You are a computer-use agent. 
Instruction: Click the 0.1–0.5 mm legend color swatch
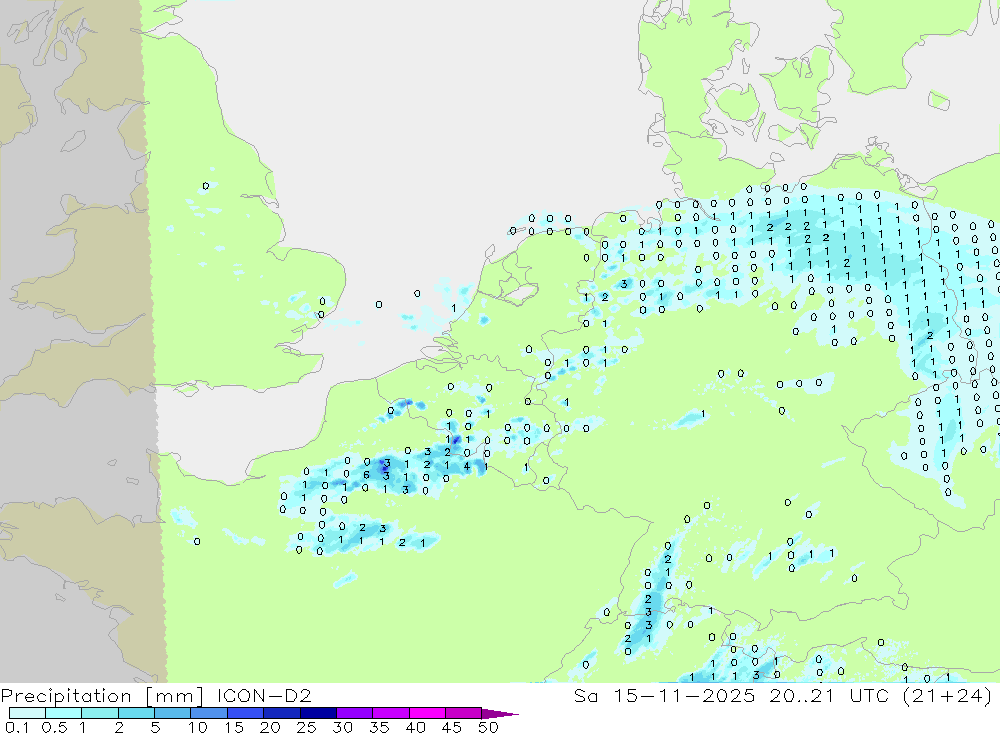[27, 713]
